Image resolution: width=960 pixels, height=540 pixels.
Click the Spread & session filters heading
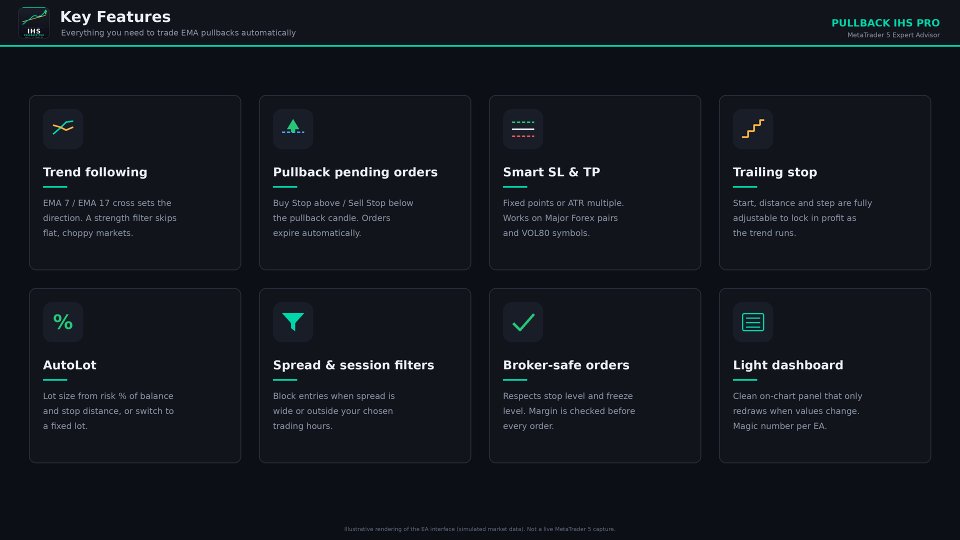pos(353,365)
